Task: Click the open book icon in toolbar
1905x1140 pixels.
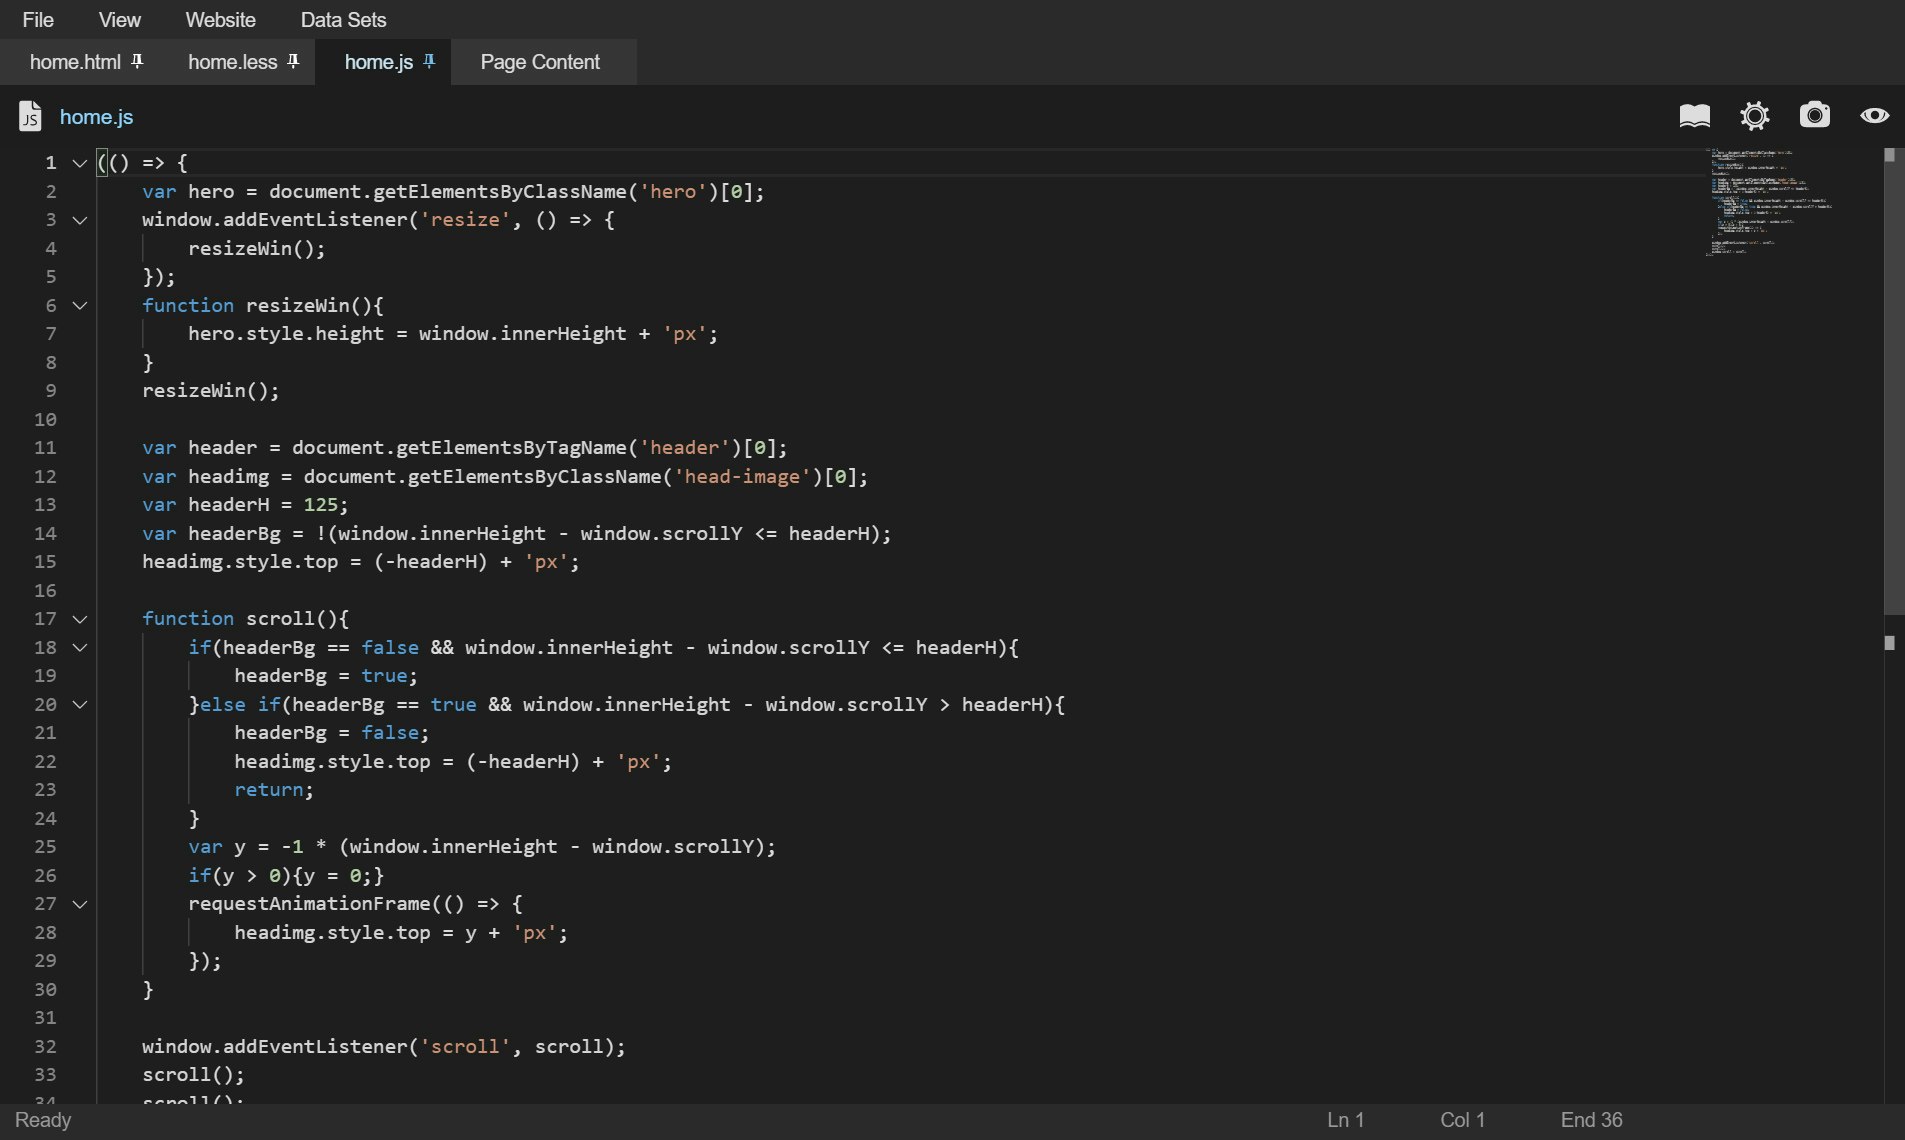Action: (x=1694, y=116)
